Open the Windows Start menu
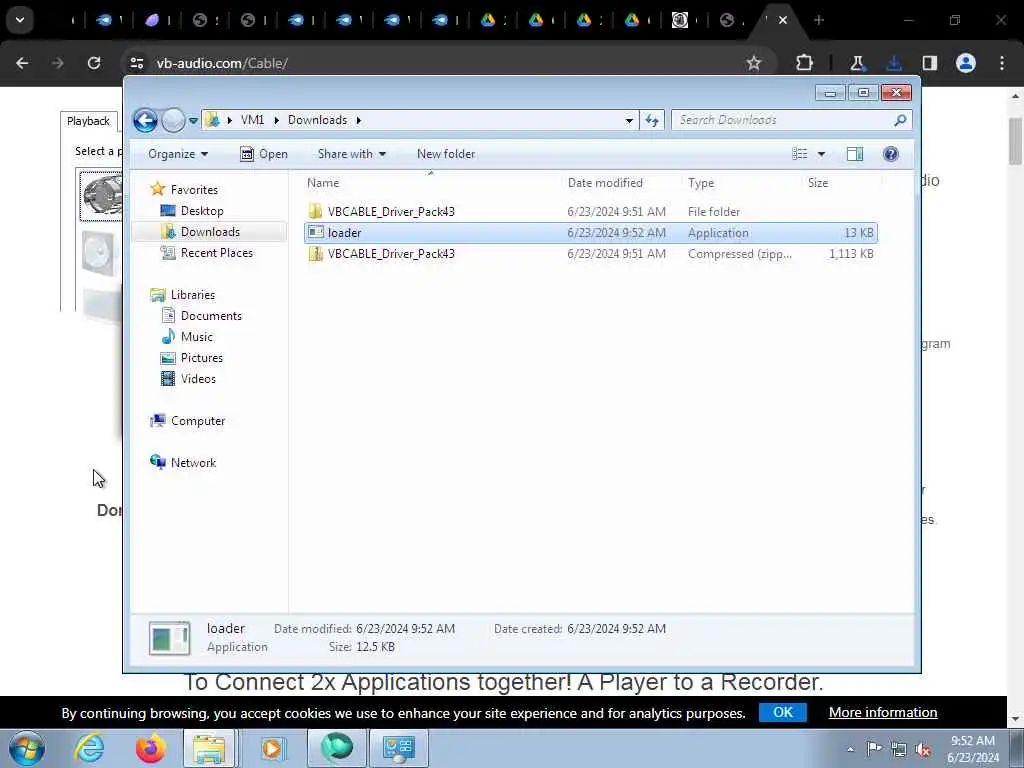 pyautogui.click(x=27, y=748)
